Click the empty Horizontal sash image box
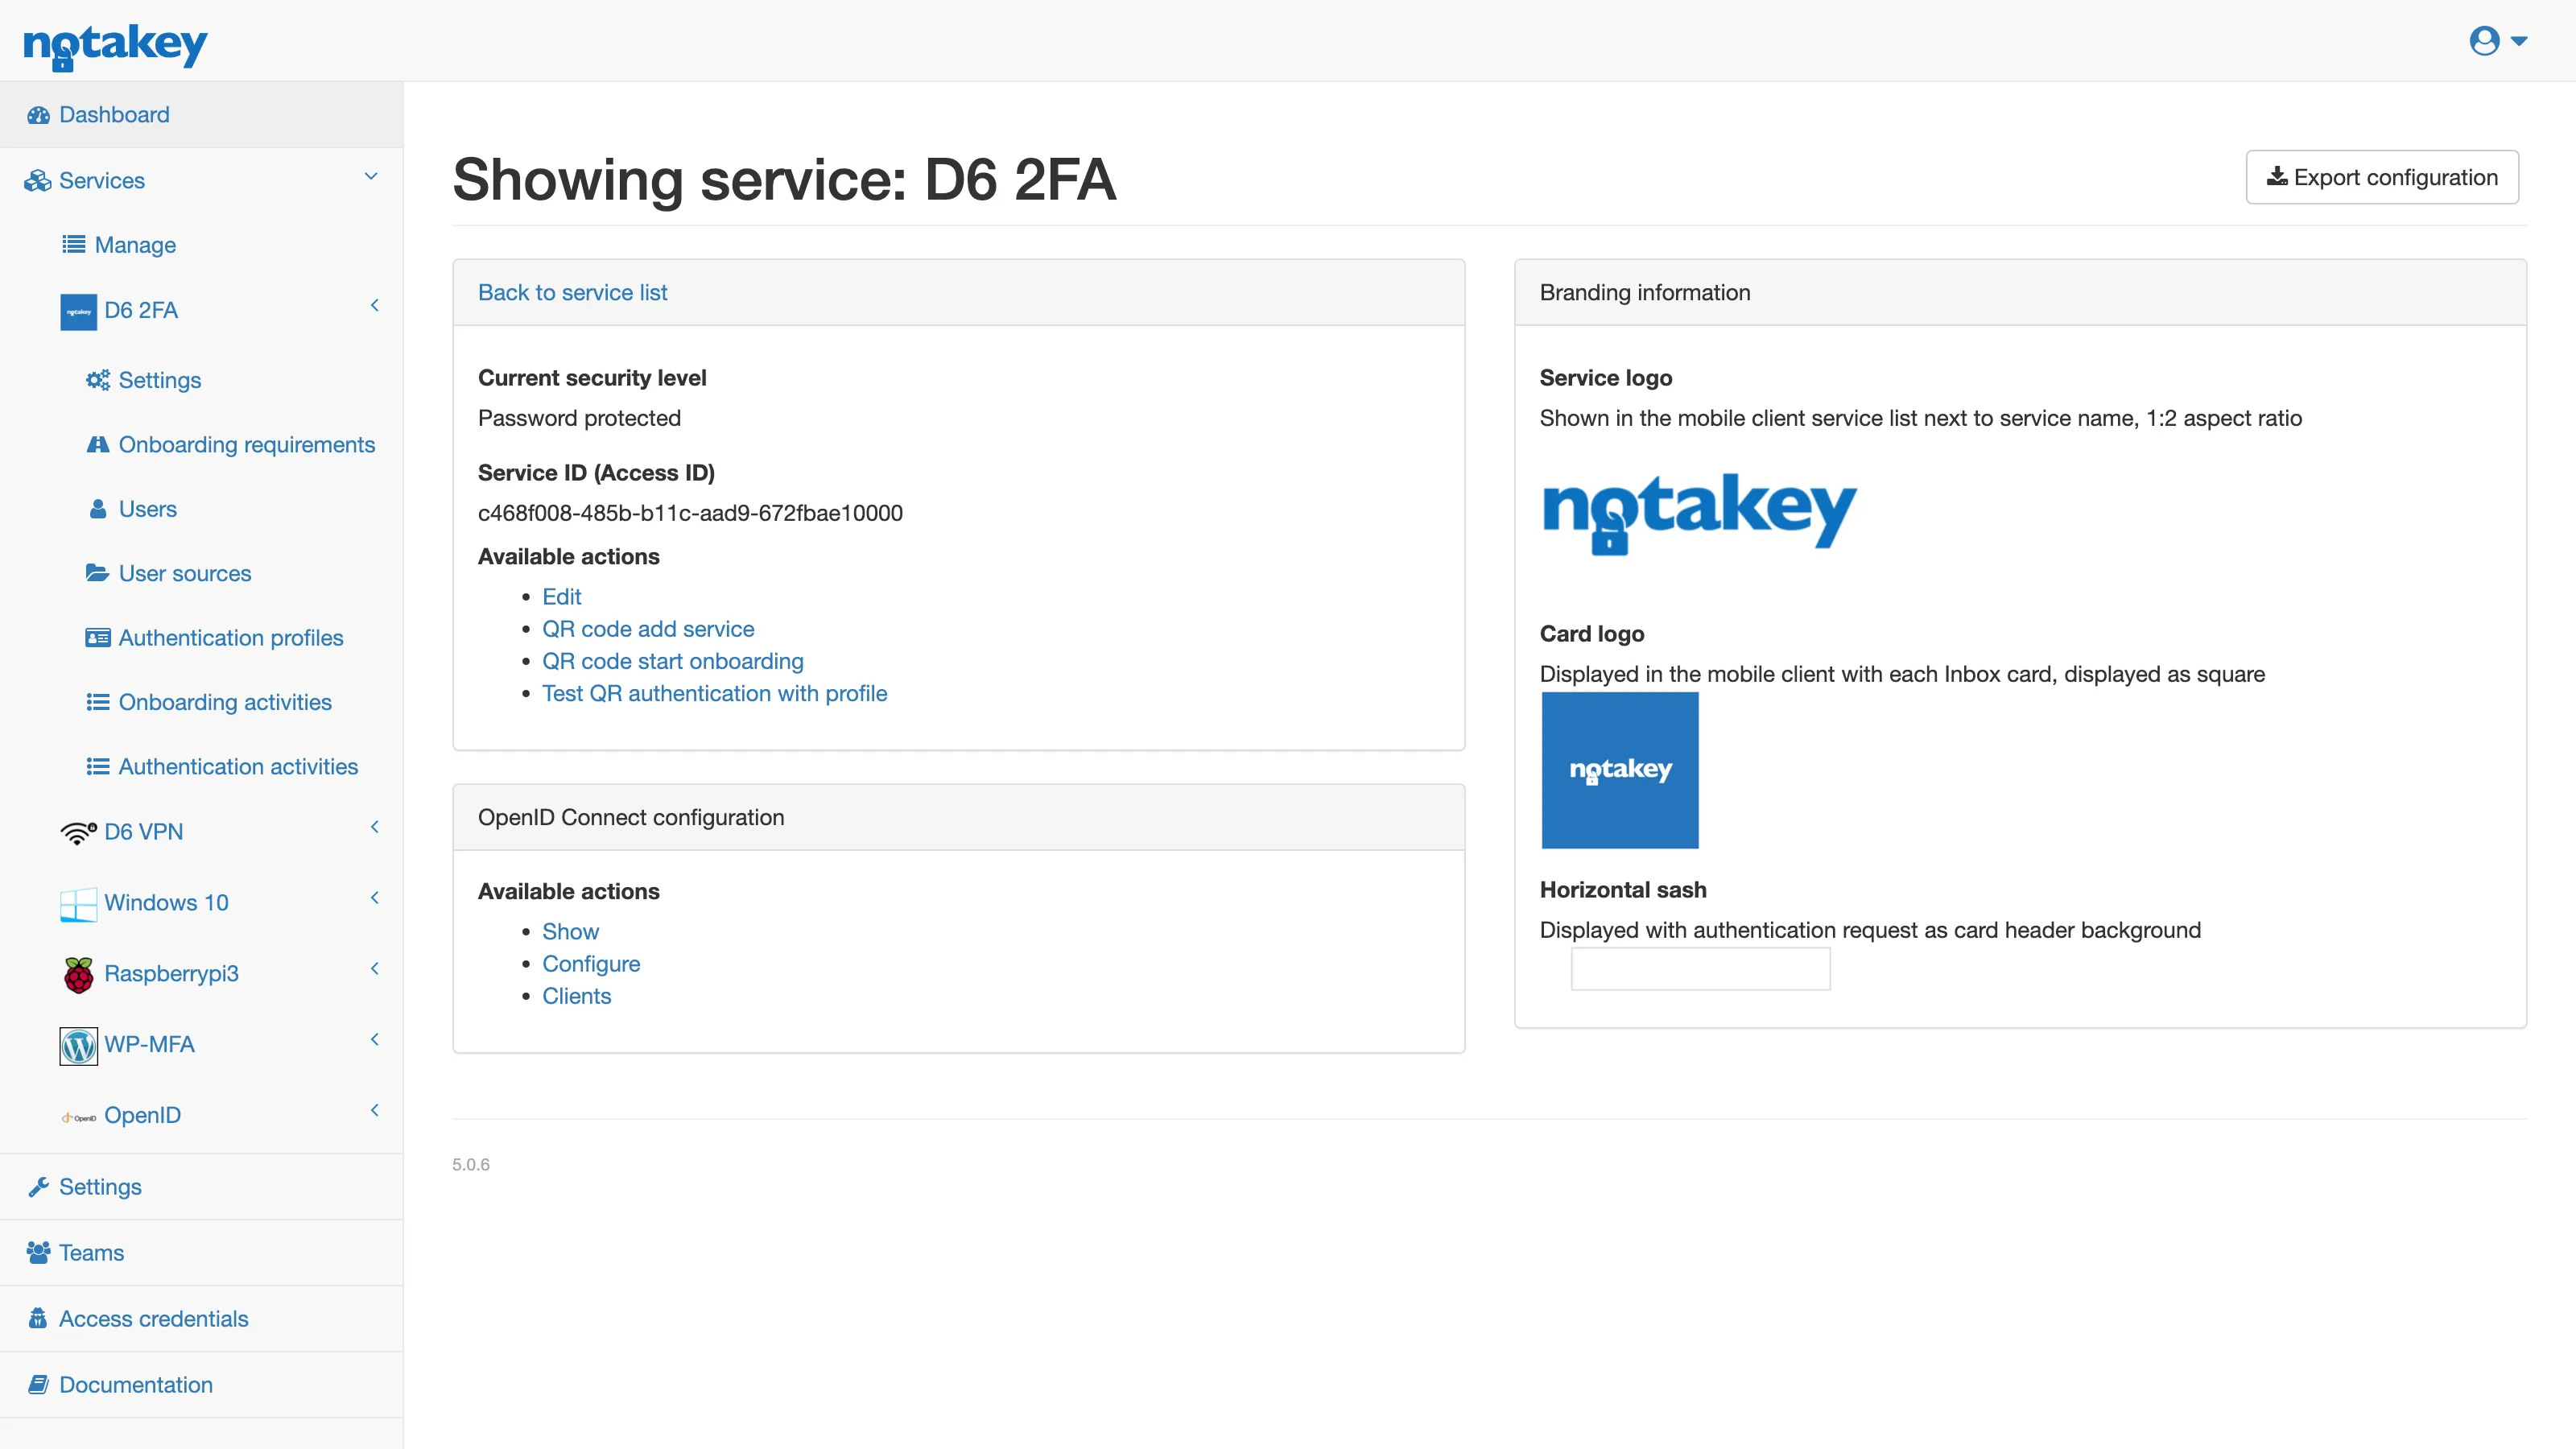Screen dimensions: 2576x1449 point(1701,969)
